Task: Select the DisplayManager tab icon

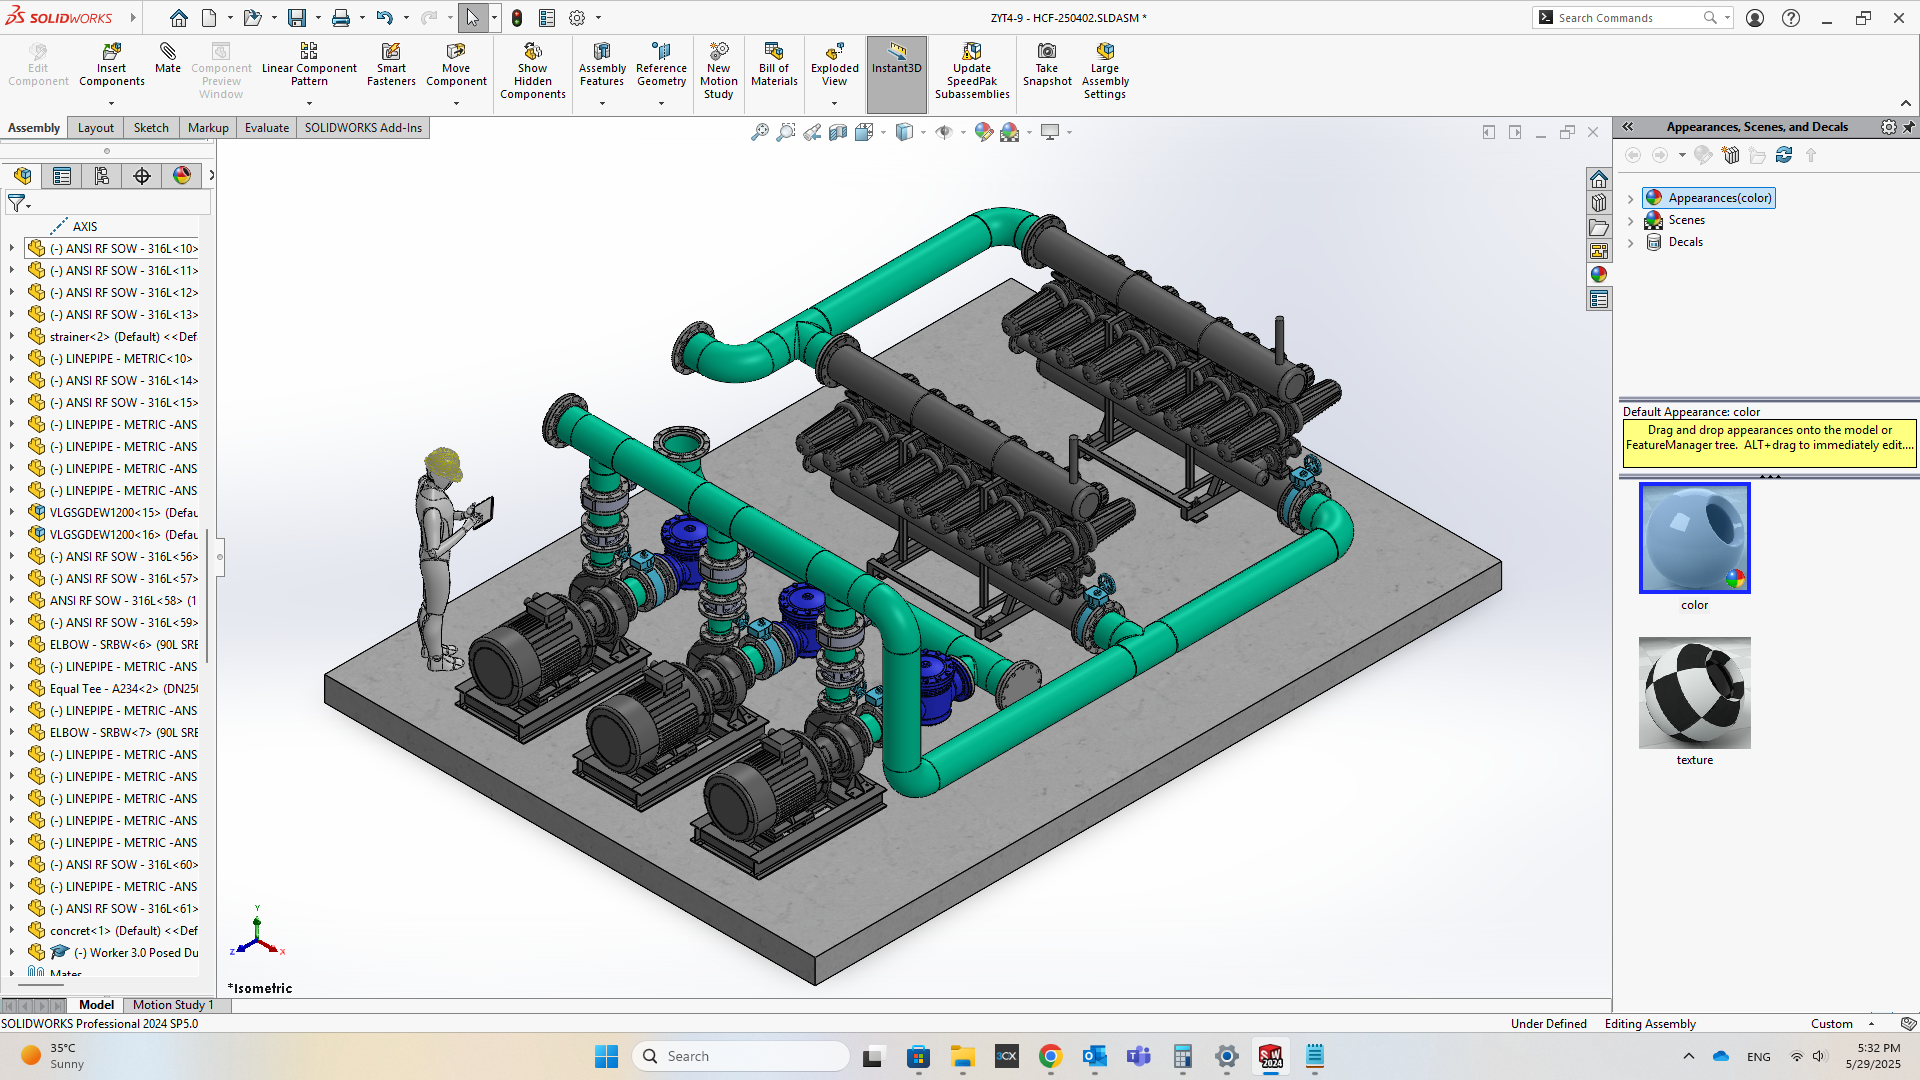Action: click(181, 176)
